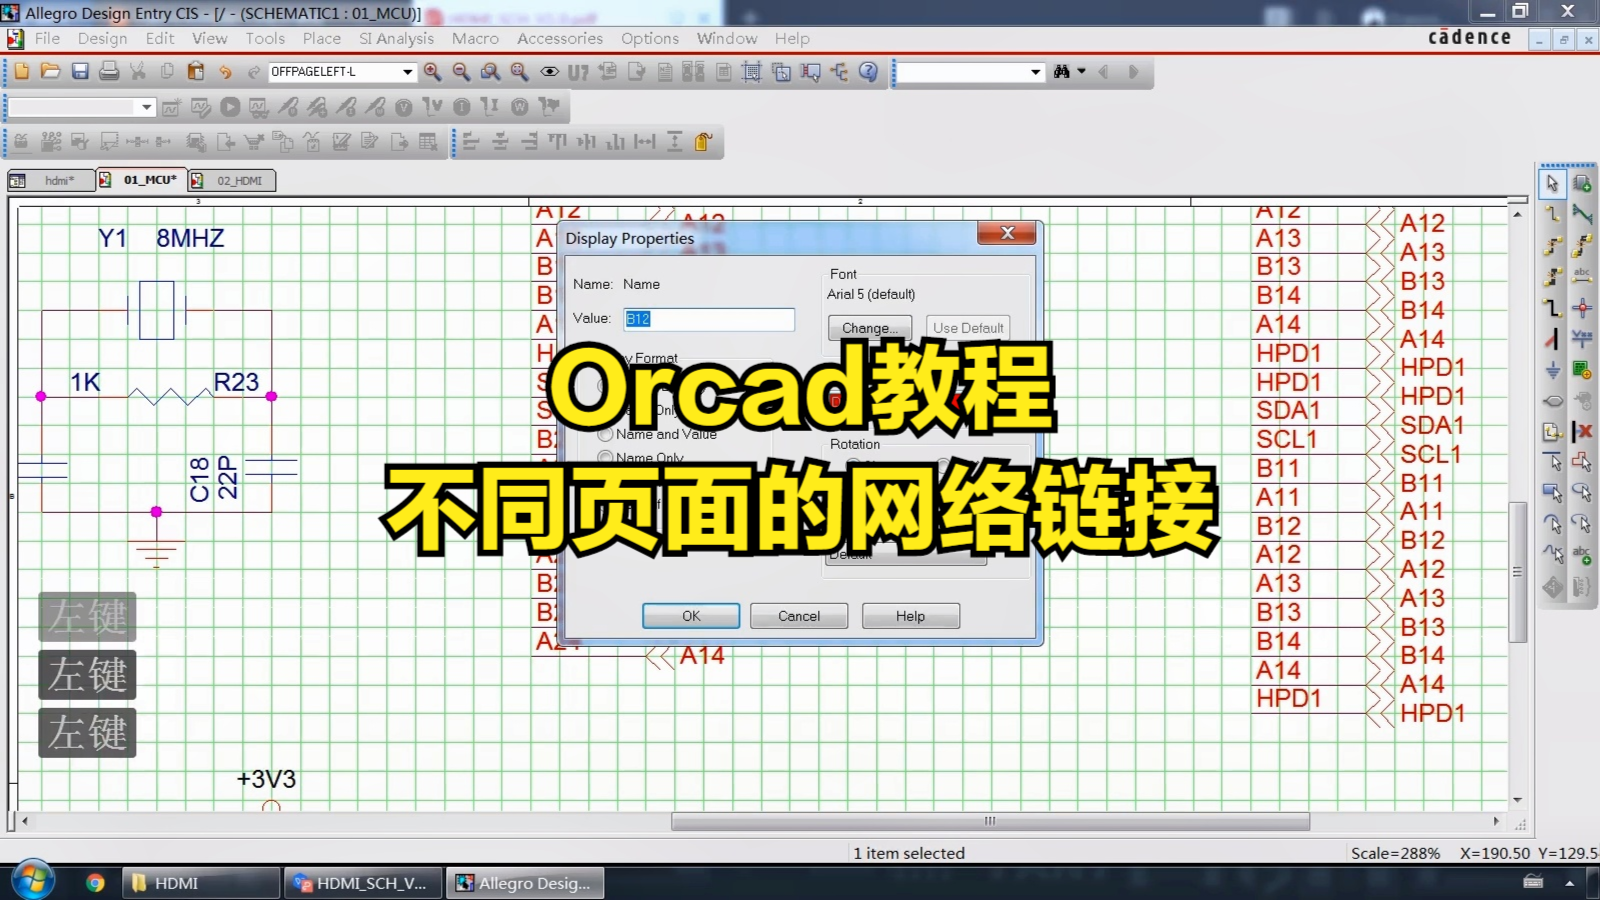
Task: Expand the OFFPAGELEFT-L part dropdown
Action: (x=407, y=72)
